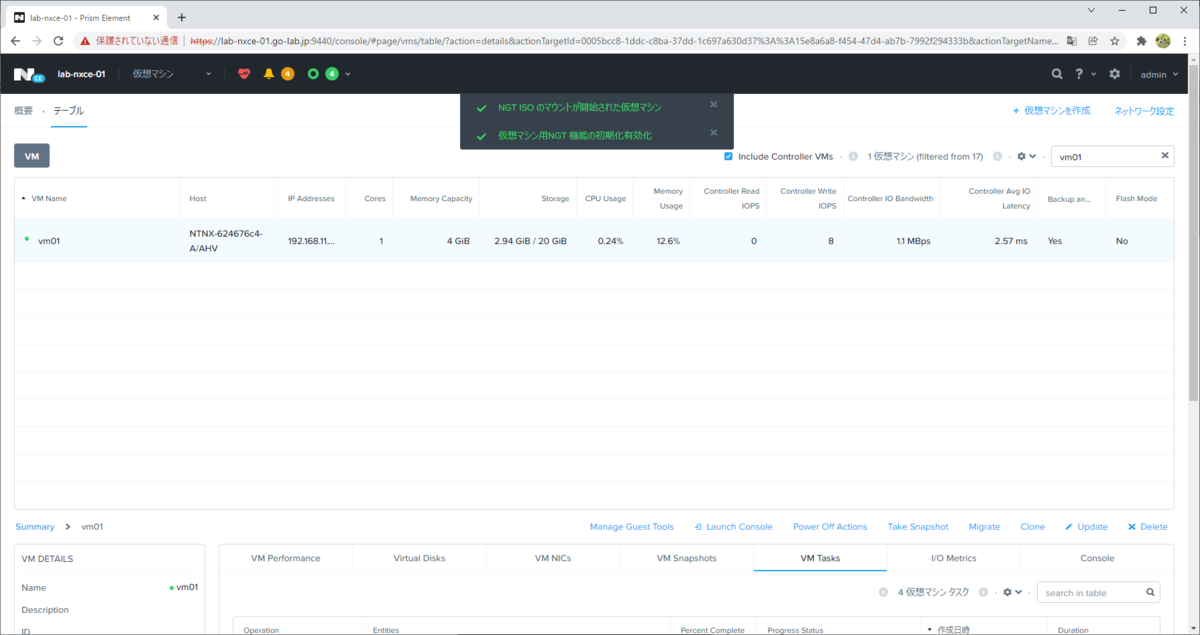The image size is (1200, 635).
Task: Click Update with pencil icon
Action: coord(1086,526)
